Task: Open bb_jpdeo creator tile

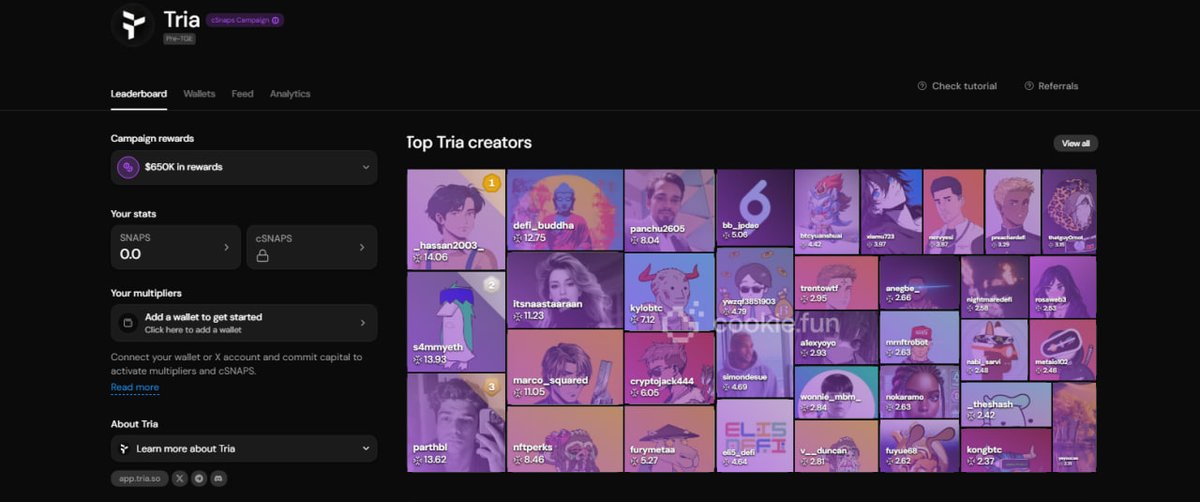Action: (755, 208)
